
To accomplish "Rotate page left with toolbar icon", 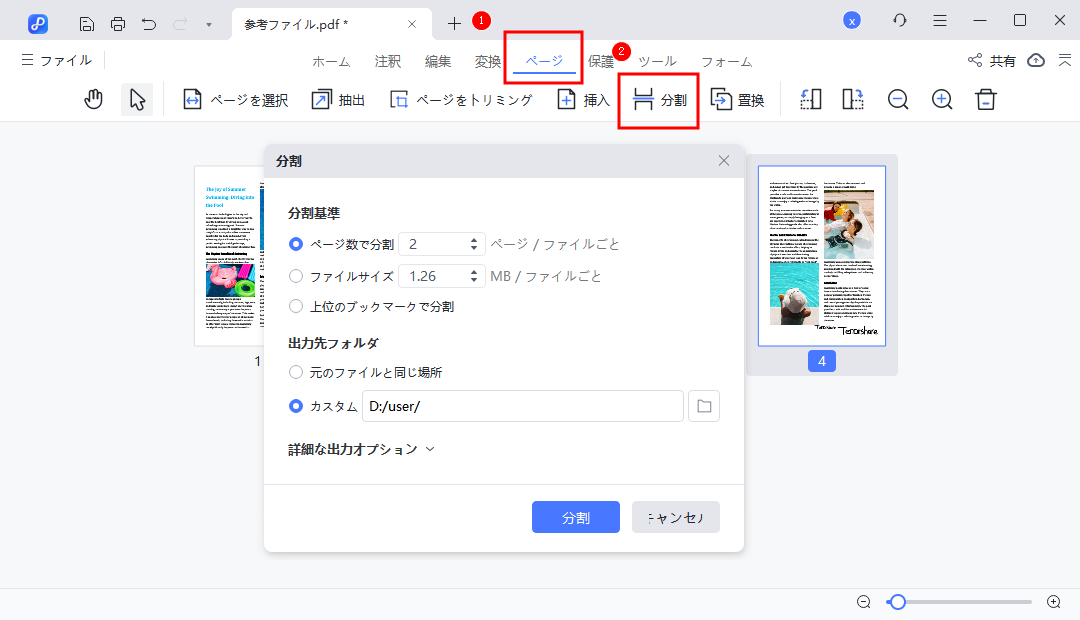I will click(810, 99).
